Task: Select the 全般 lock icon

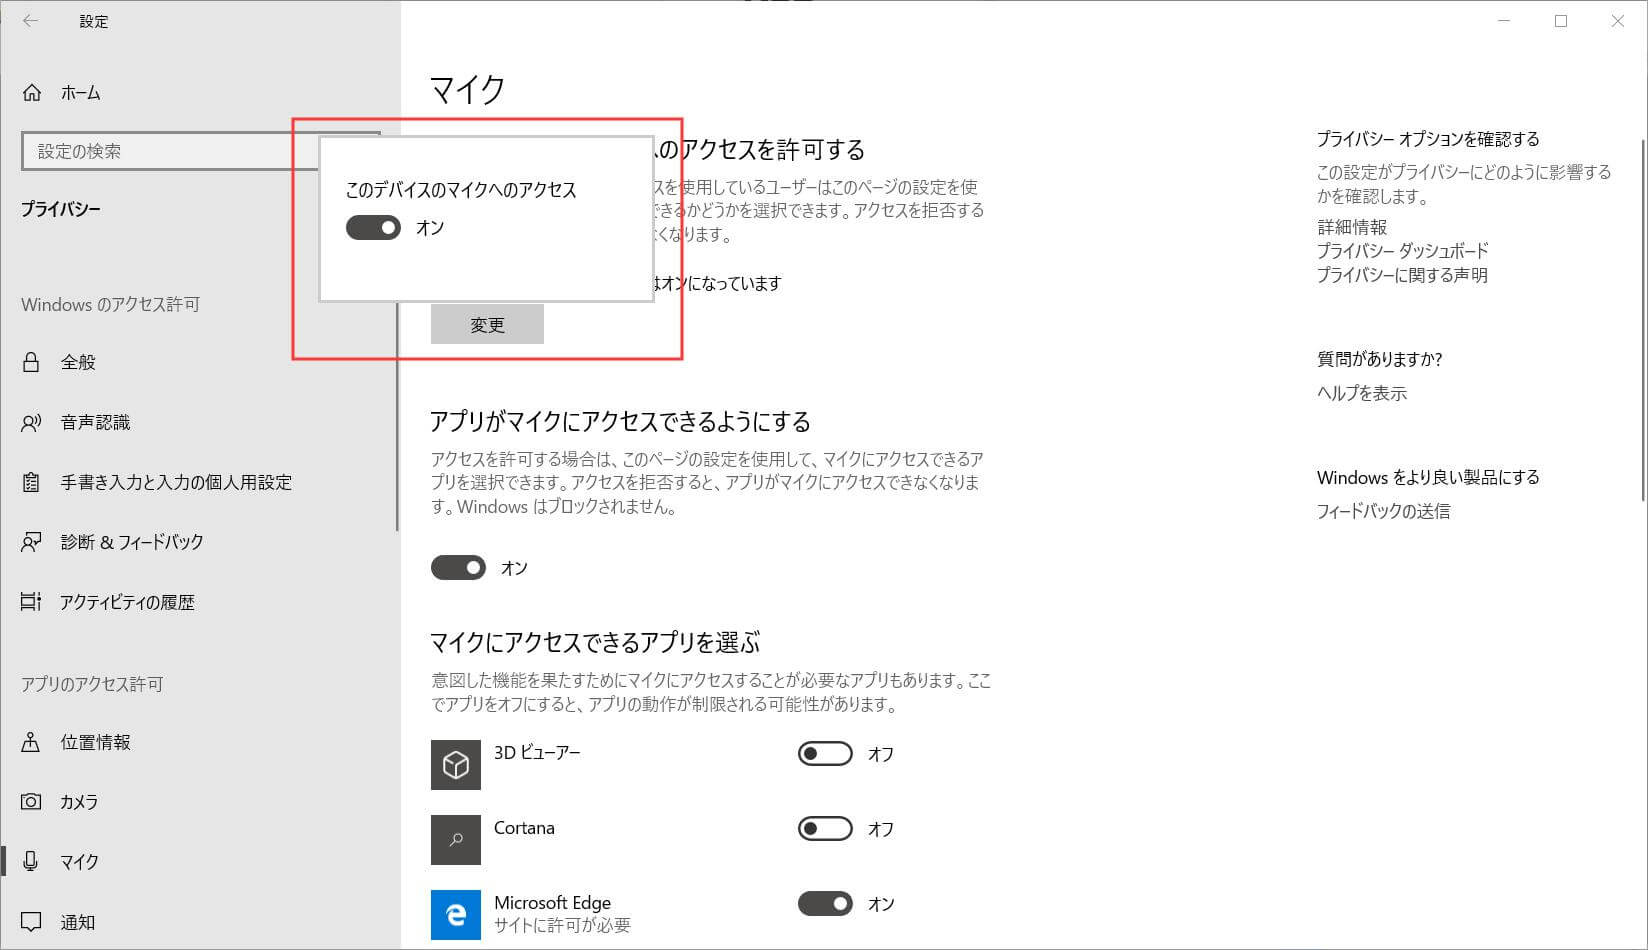Action: coord(31,362)
